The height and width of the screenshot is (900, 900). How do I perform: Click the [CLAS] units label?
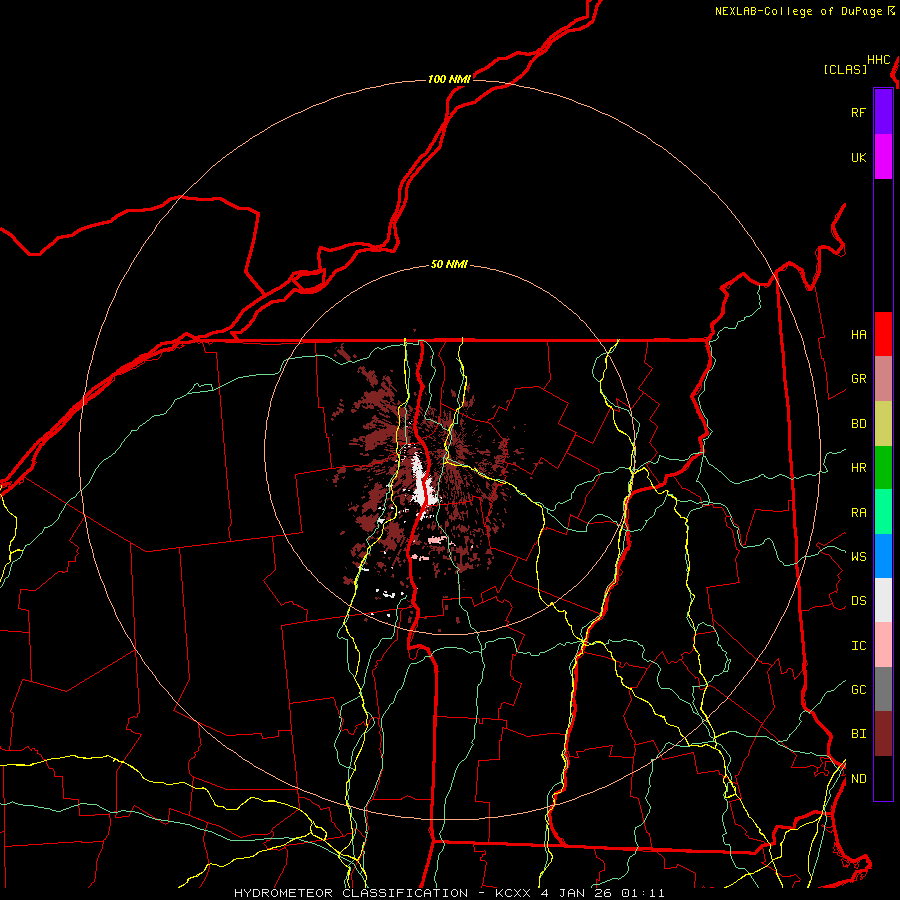tap(845, 69)
